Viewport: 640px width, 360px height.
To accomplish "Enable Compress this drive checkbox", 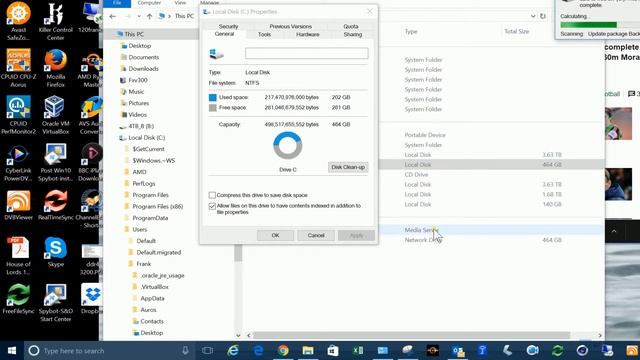I will click(212, 195).
